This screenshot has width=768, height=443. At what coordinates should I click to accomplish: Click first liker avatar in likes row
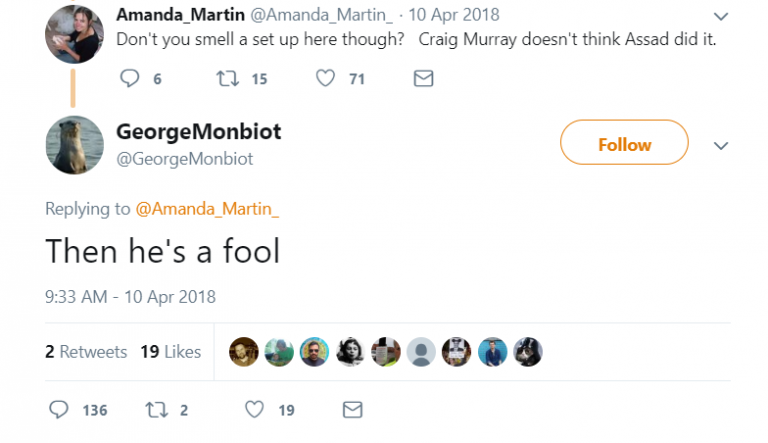(x=244, y=351)
